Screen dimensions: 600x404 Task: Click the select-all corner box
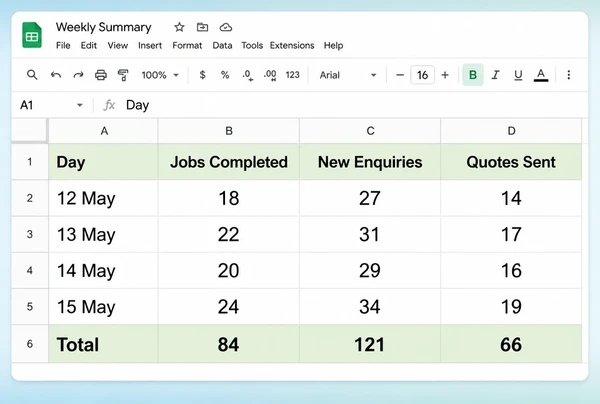pyautogui.click(x=30, y=131)
